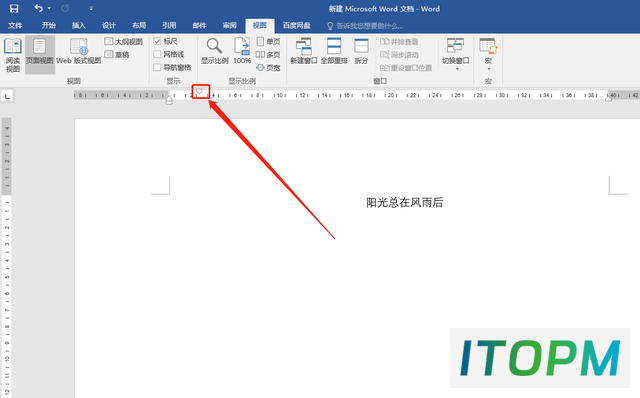Switch to Read Mode view (阅读视图)
The width and height of the screenshot is (640, 398).
pos(13,55)
